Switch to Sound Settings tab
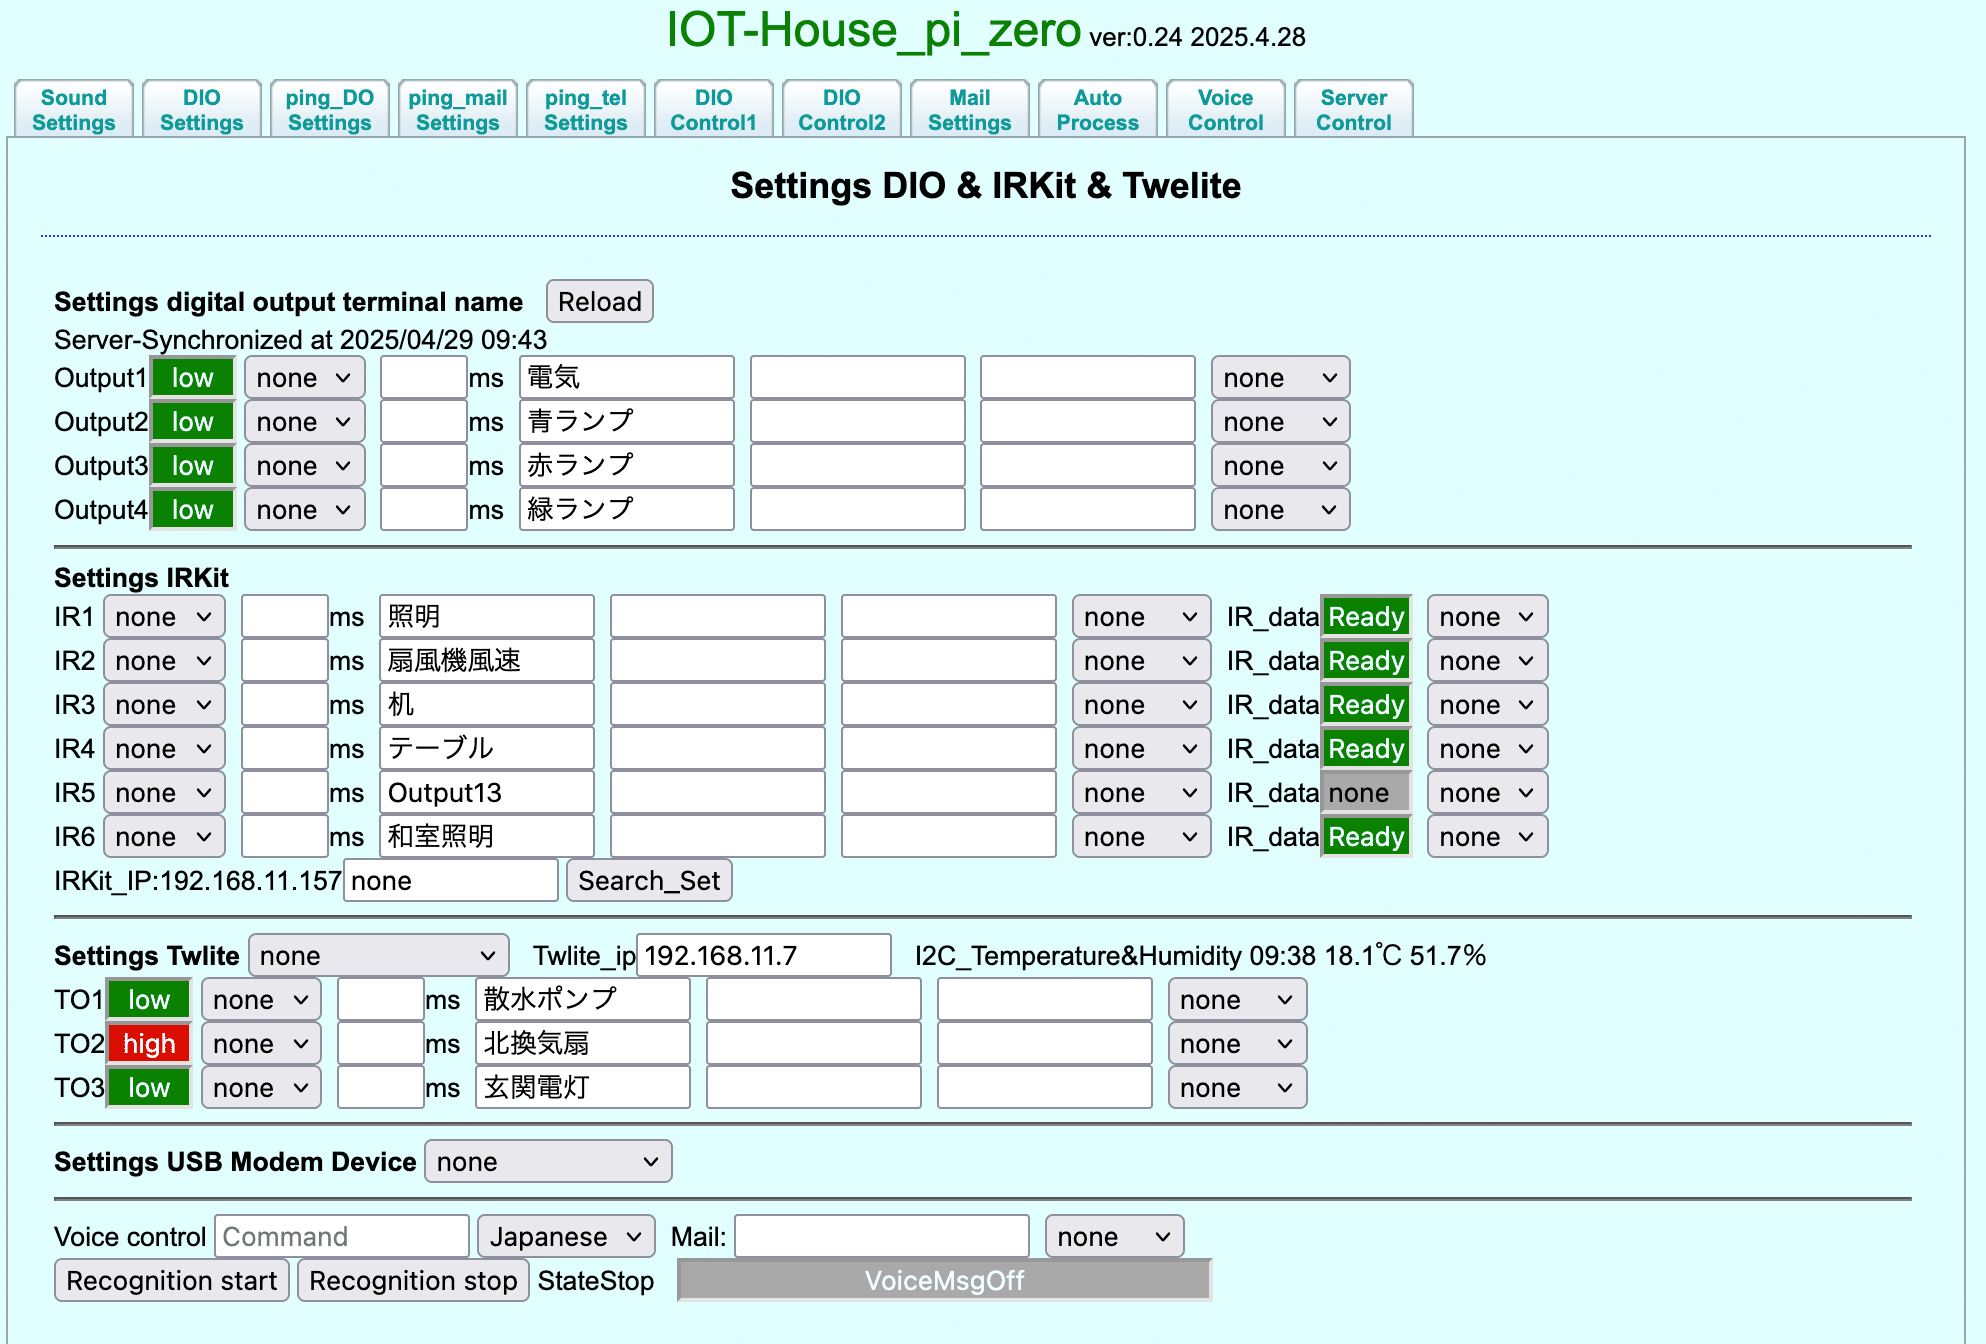 tap(74, 110)
